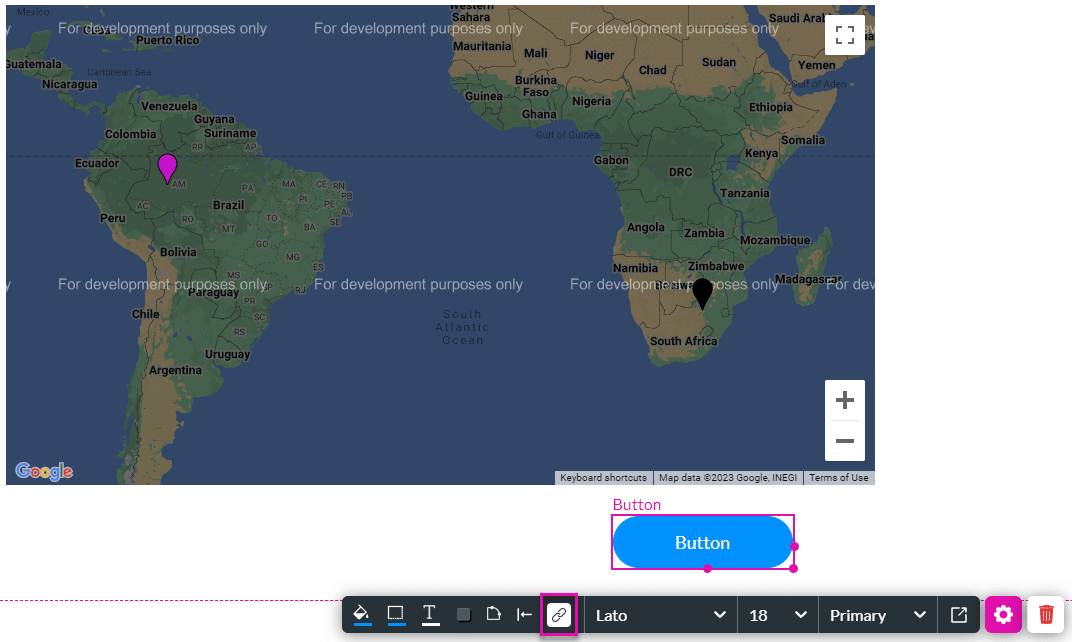This screenshot has width=1072, height=642.
Task: Click the black marker near South Africa
Action: [x=703, y=292]
